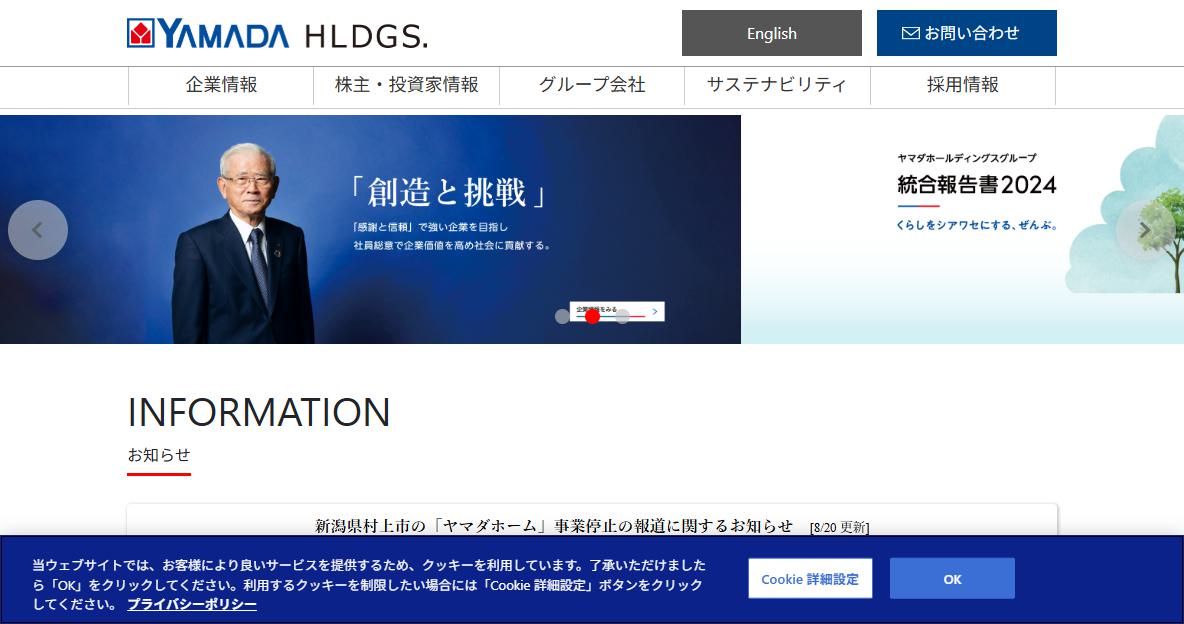Open the 採用情報 menu
This screenshot has width=1184, height=624.
963,85
